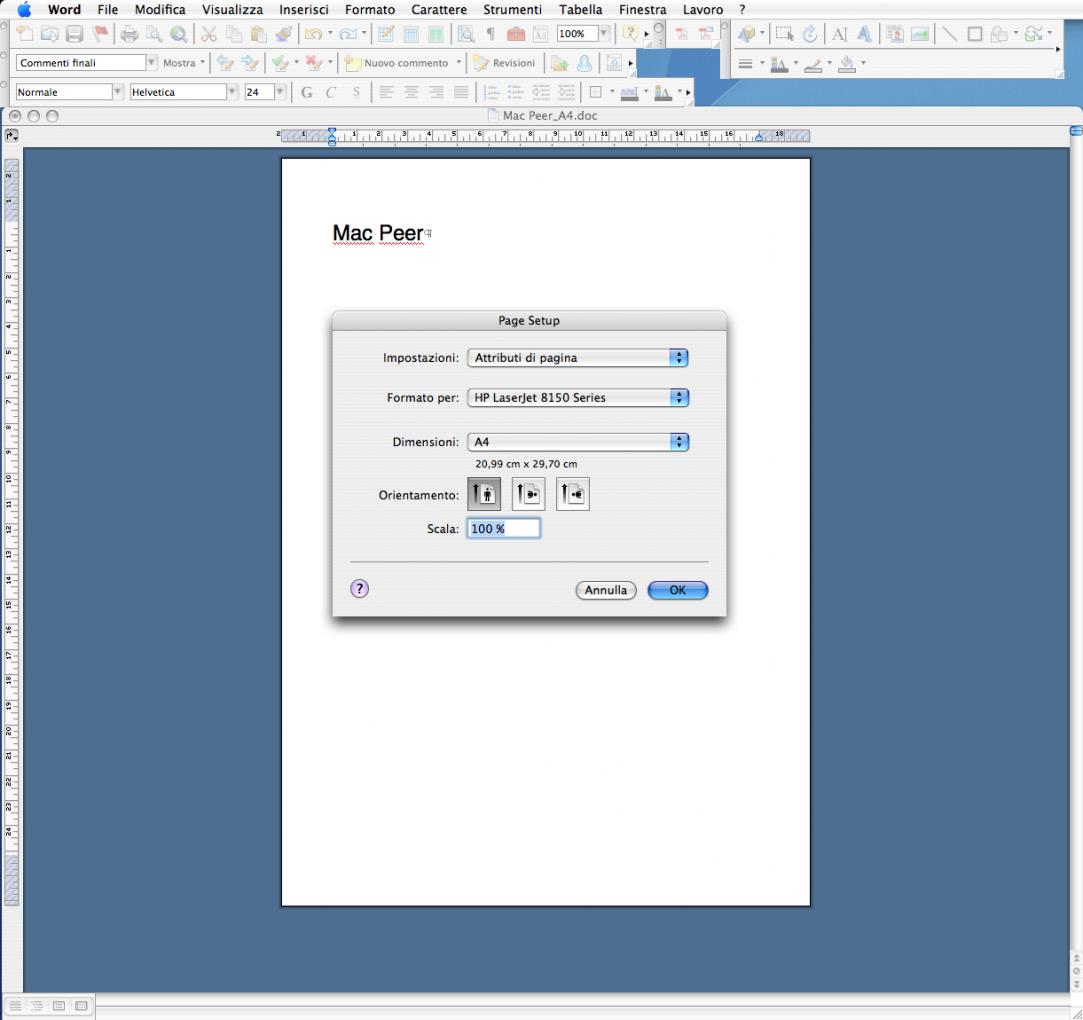The width and height of the screenshot is (1083, 1020).
Task: Justify text alignment
Action: pos(461,92)
